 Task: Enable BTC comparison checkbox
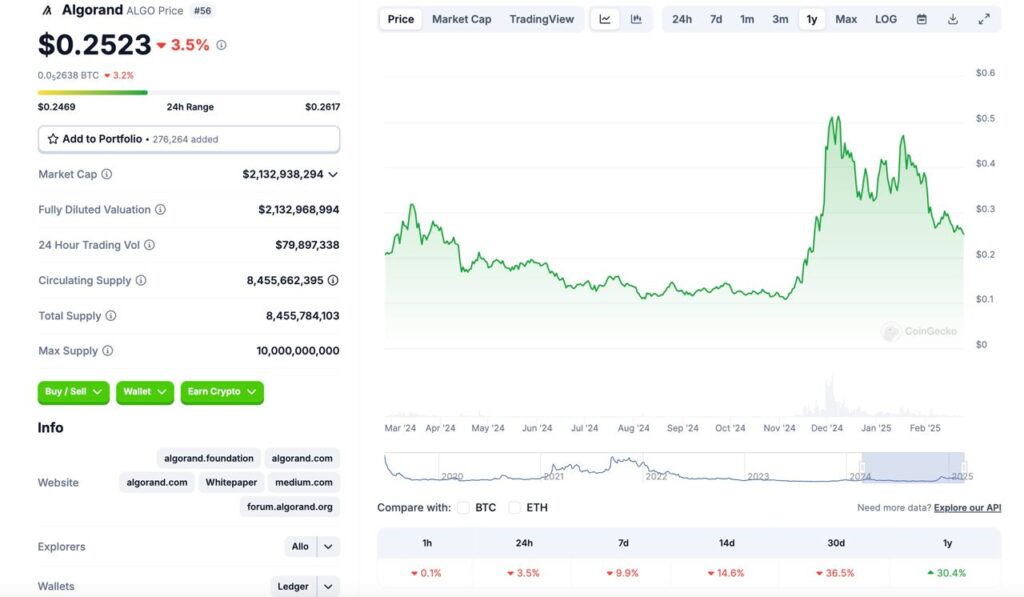[x=463, y=508]
